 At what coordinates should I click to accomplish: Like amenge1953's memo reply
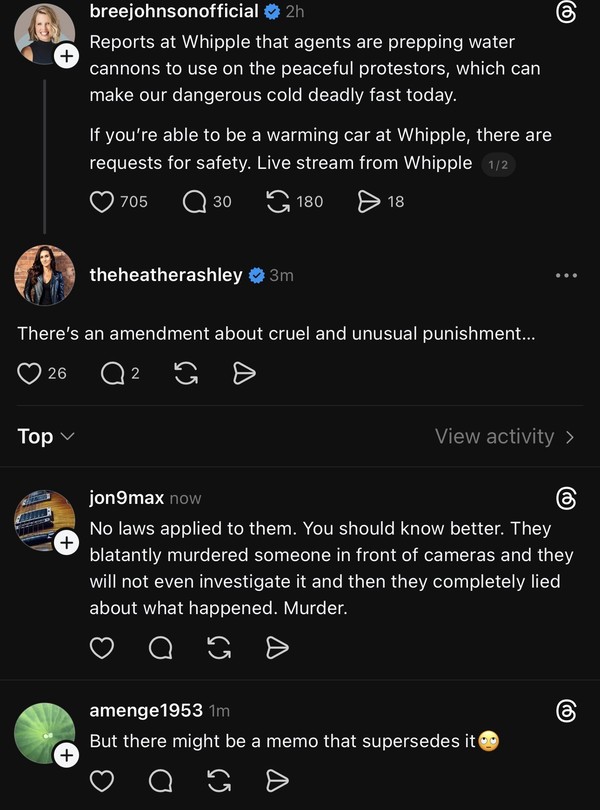102,779
